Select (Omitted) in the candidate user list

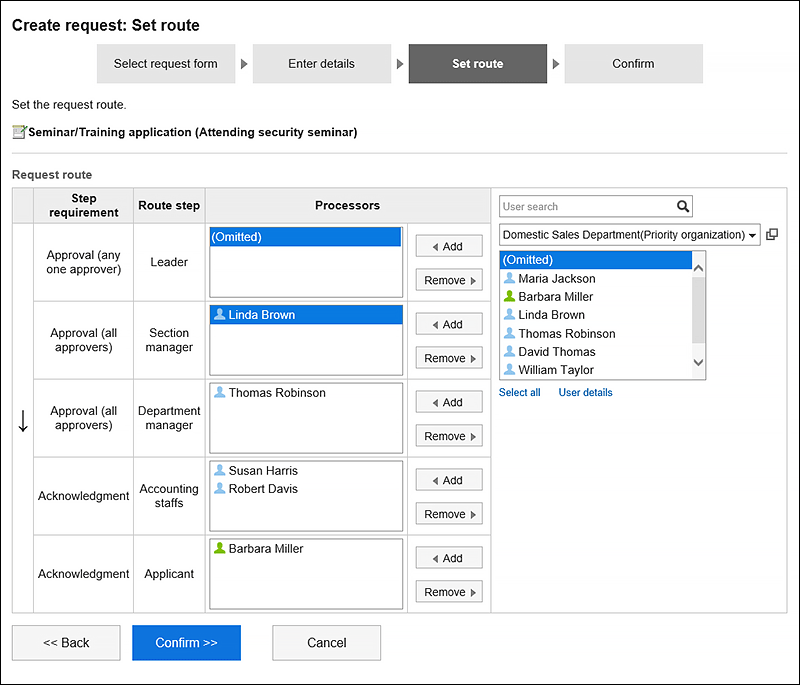[596, 260]
